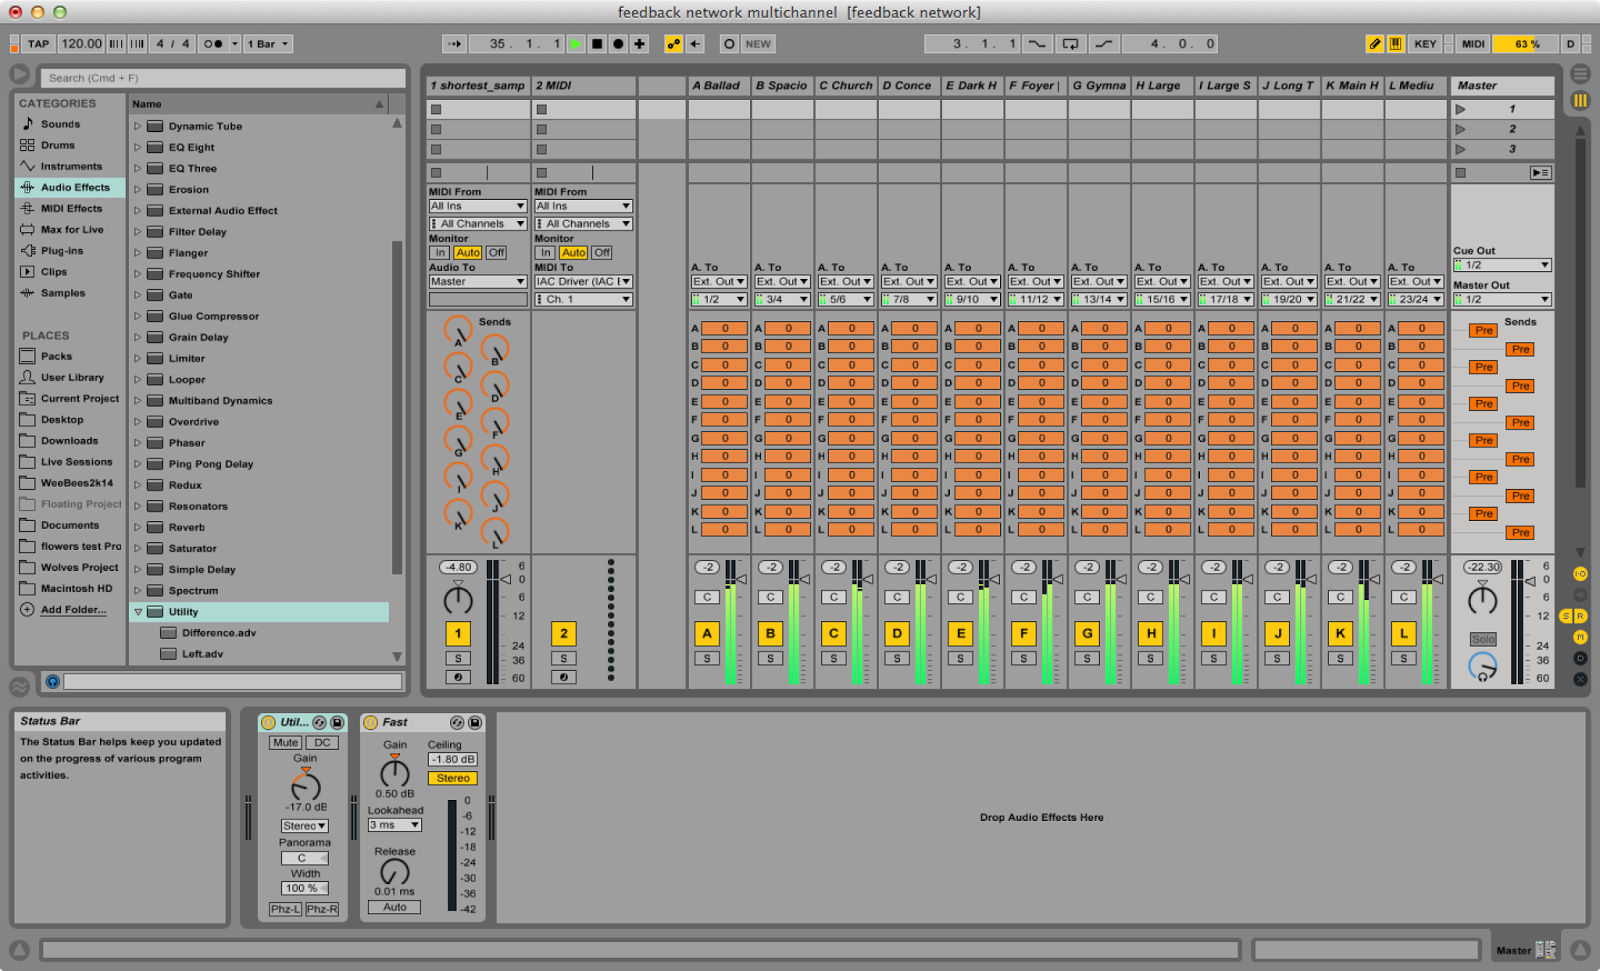Select the Drums category
This screenshot has height=971, width=1600.
pyautogui.click(x=58, y=145)
